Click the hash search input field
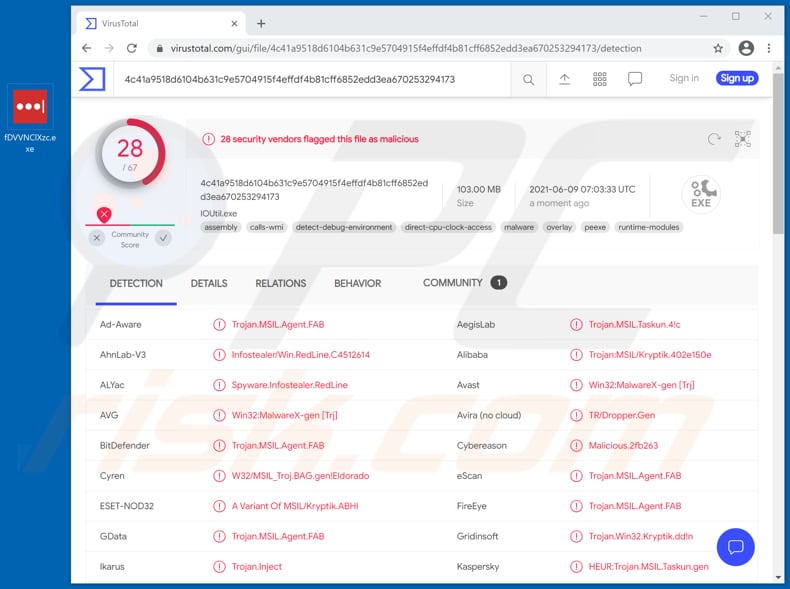Viewport: 790px width, 589px height. point(312,79)
